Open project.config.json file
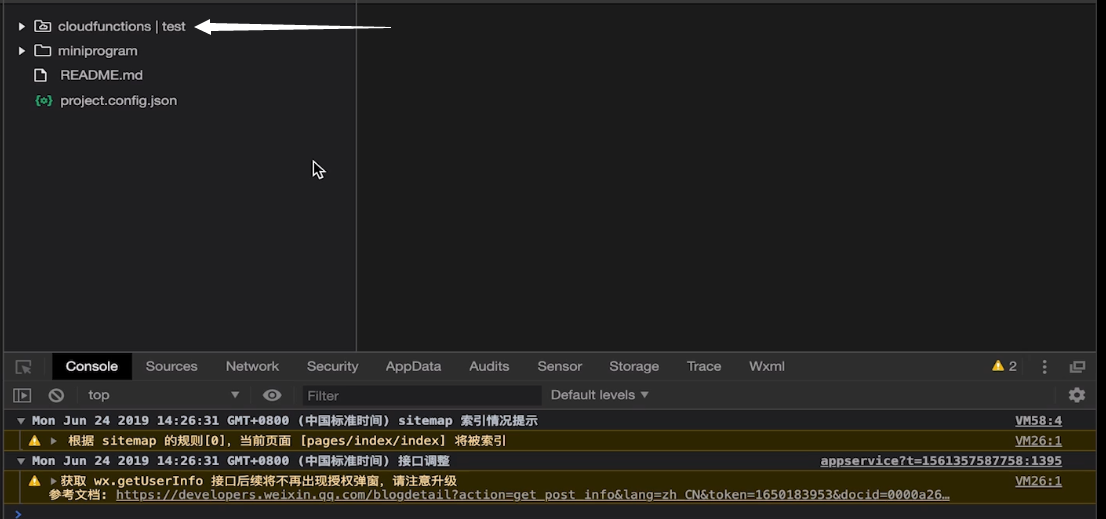Image resolution: width=1106 pixels, height=519 pixels. click(x=118, y=100)
